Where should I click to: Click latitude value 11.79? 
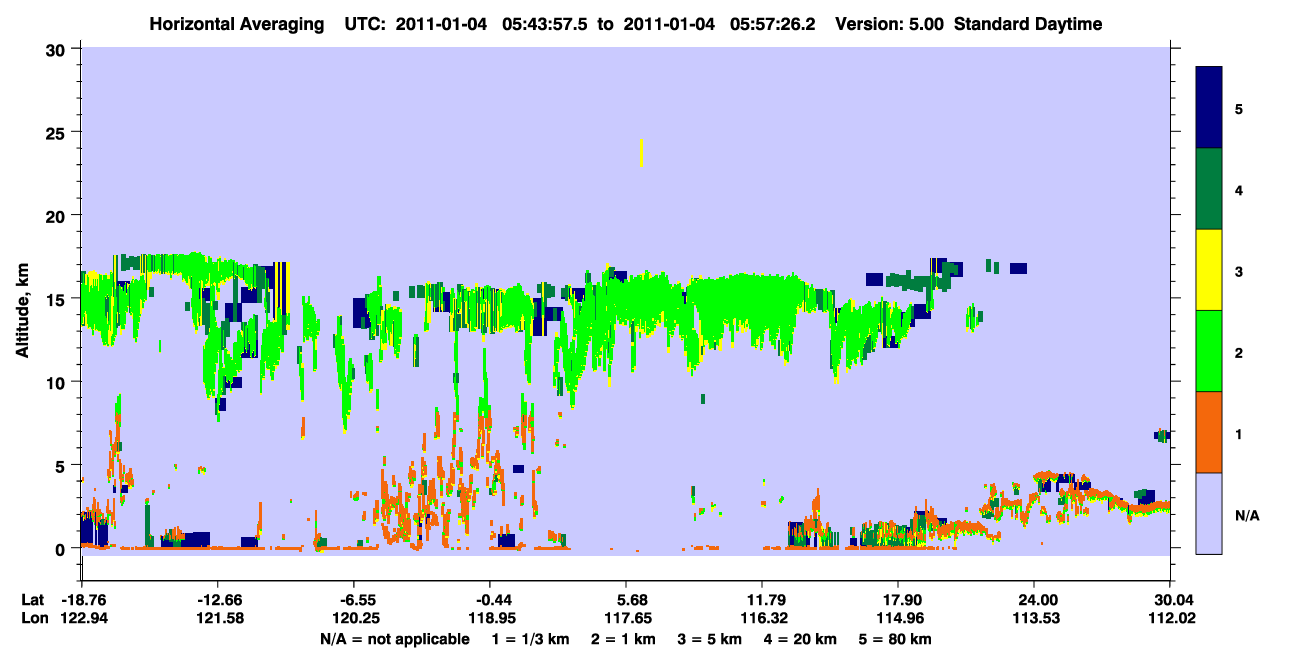pos(762,600)
